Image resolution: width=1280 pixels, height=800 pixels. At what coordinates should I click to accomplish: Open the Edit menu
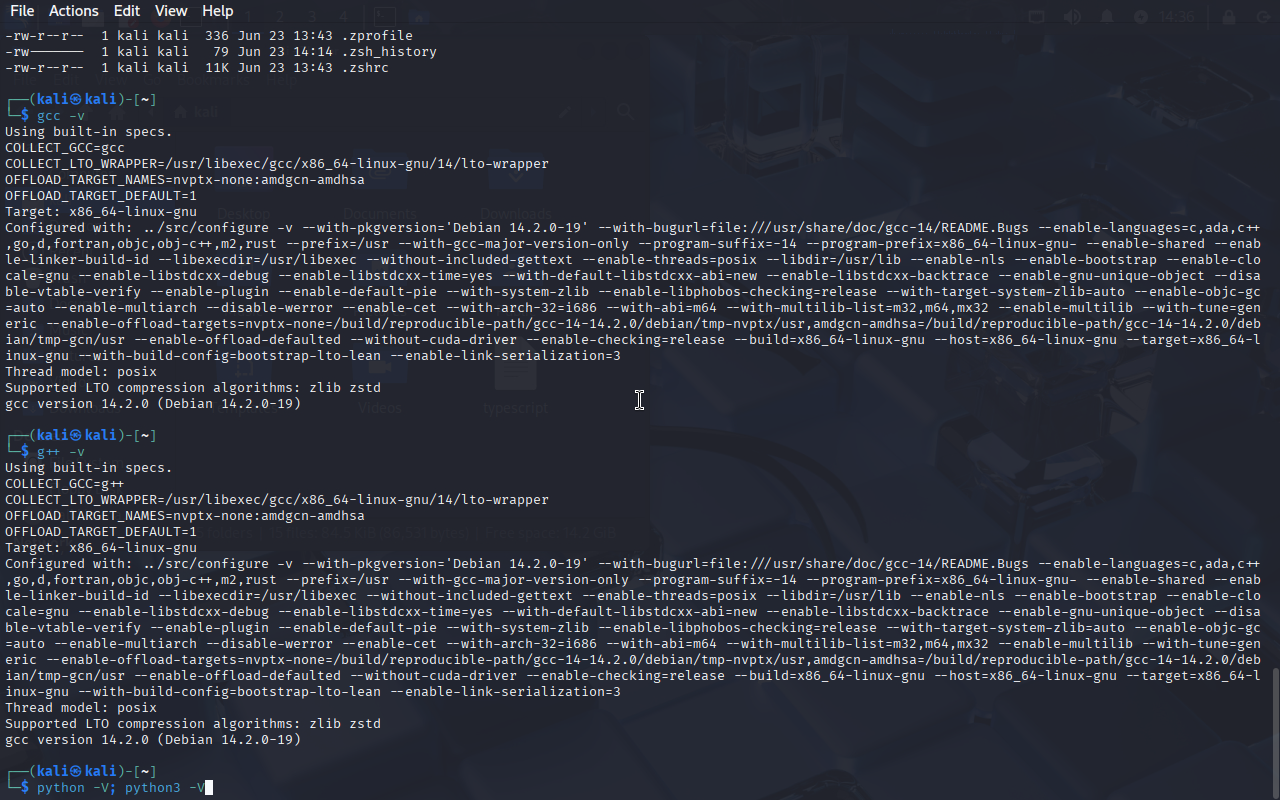click(127, 11)
